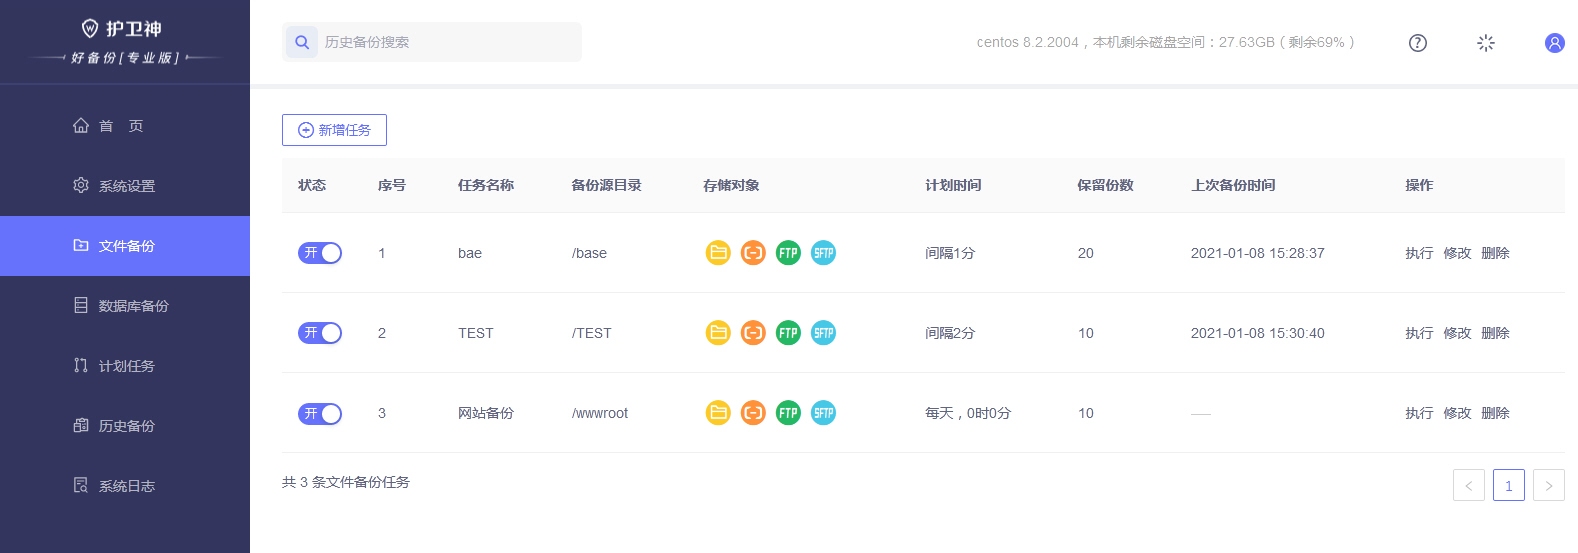Screen dimensions: 1578x553
Task: Click 执行 for the bae task
Action: coord(1419,253)
